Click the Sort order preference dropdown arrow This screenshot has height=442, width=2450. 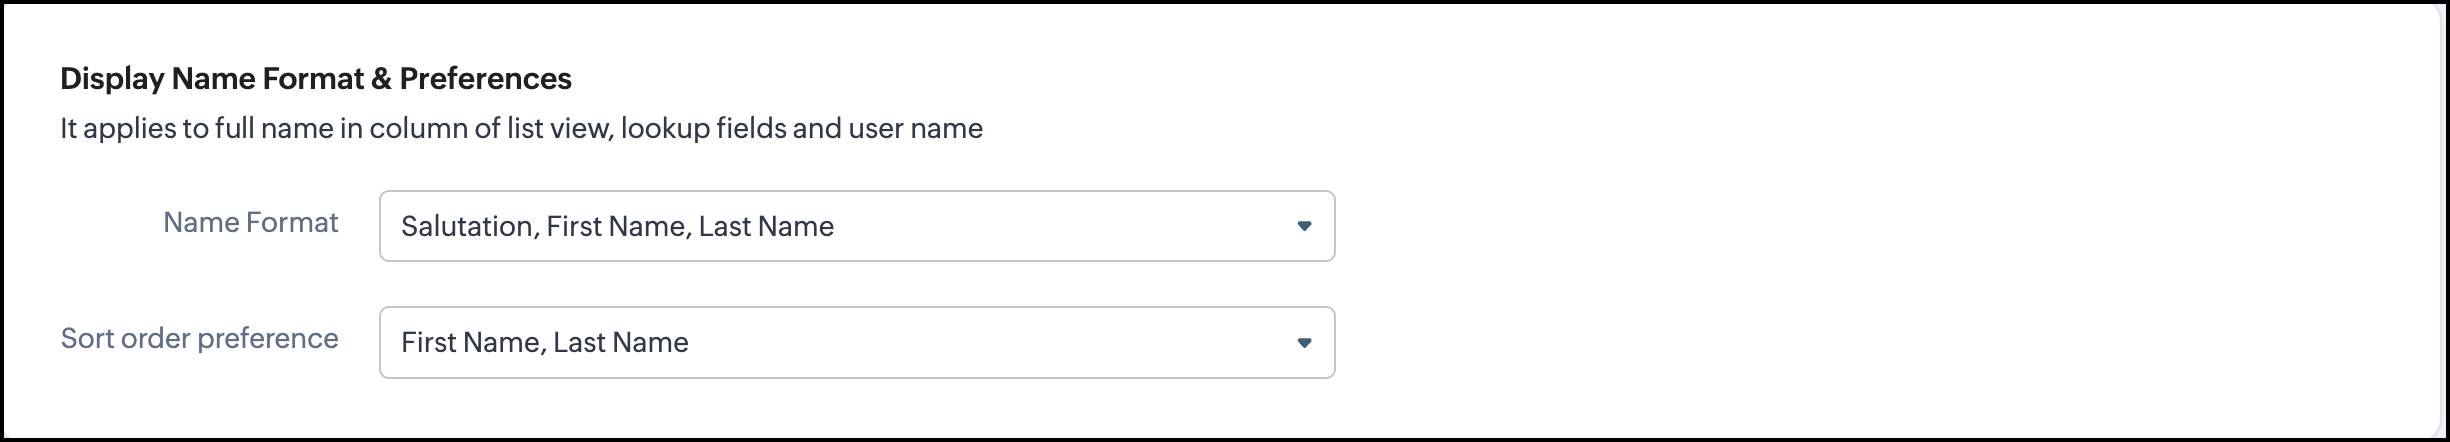click(x=1304, y=343)
